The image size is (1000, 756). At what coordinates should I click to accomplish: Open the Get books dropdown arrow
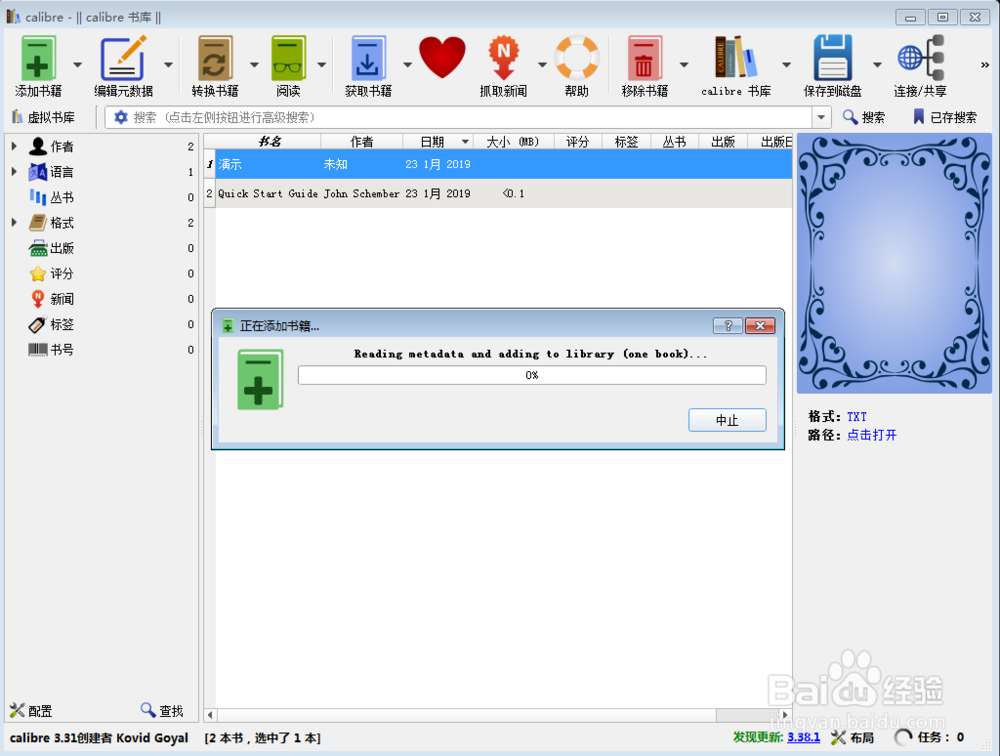pyautogui.click(x=408, y=64)
